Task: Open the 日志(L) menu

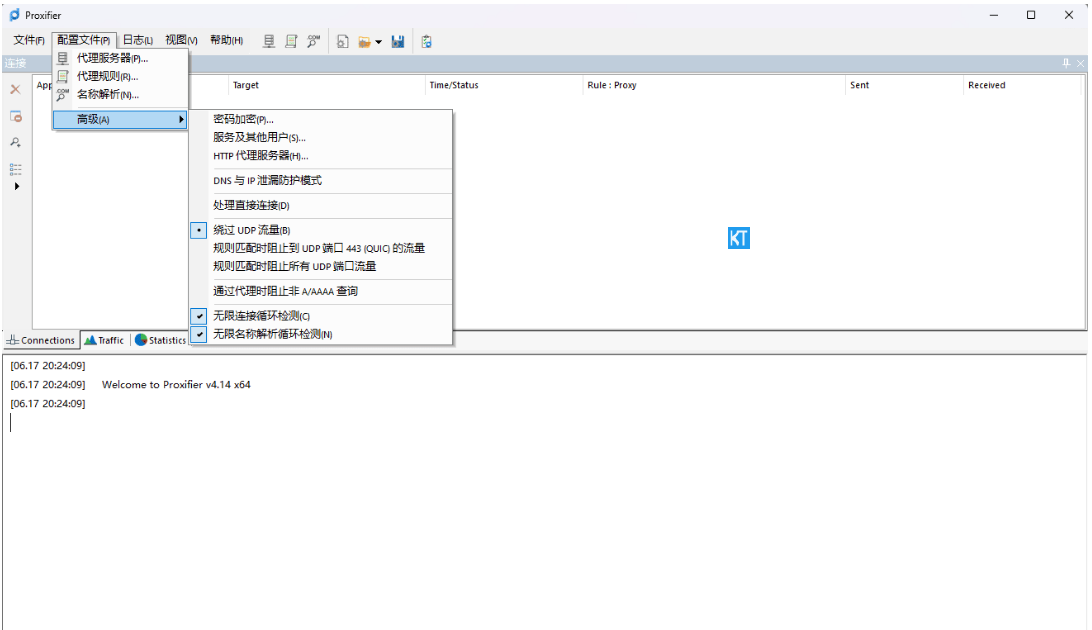Action: (x=138, y=40)
